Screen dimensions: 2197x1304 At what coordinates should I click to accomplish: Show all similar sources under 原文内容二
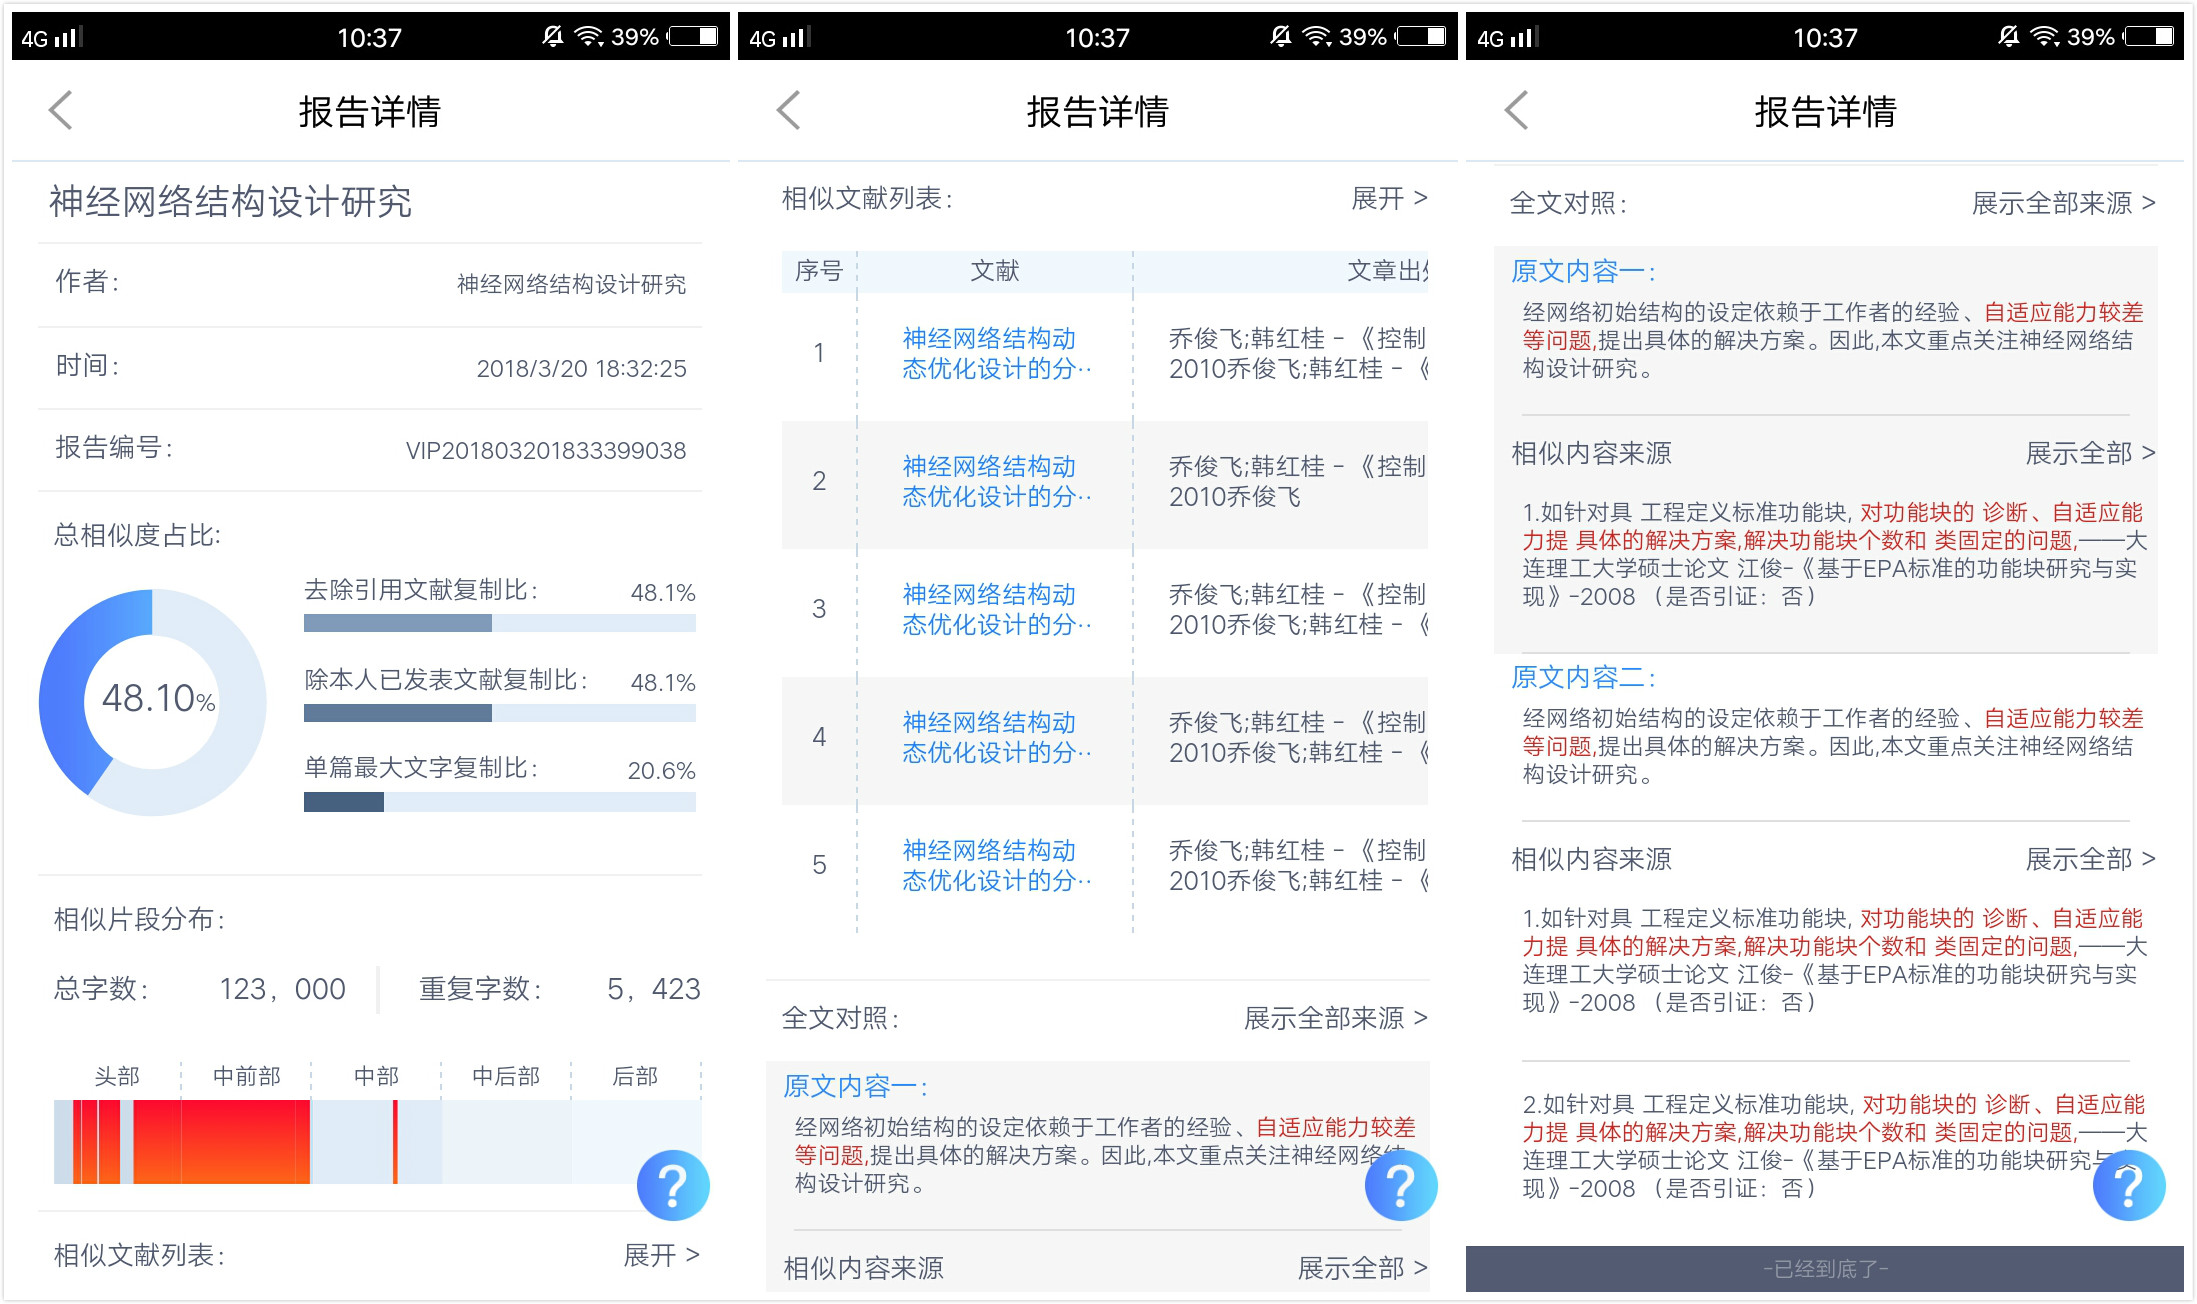tap(2089, 859)
